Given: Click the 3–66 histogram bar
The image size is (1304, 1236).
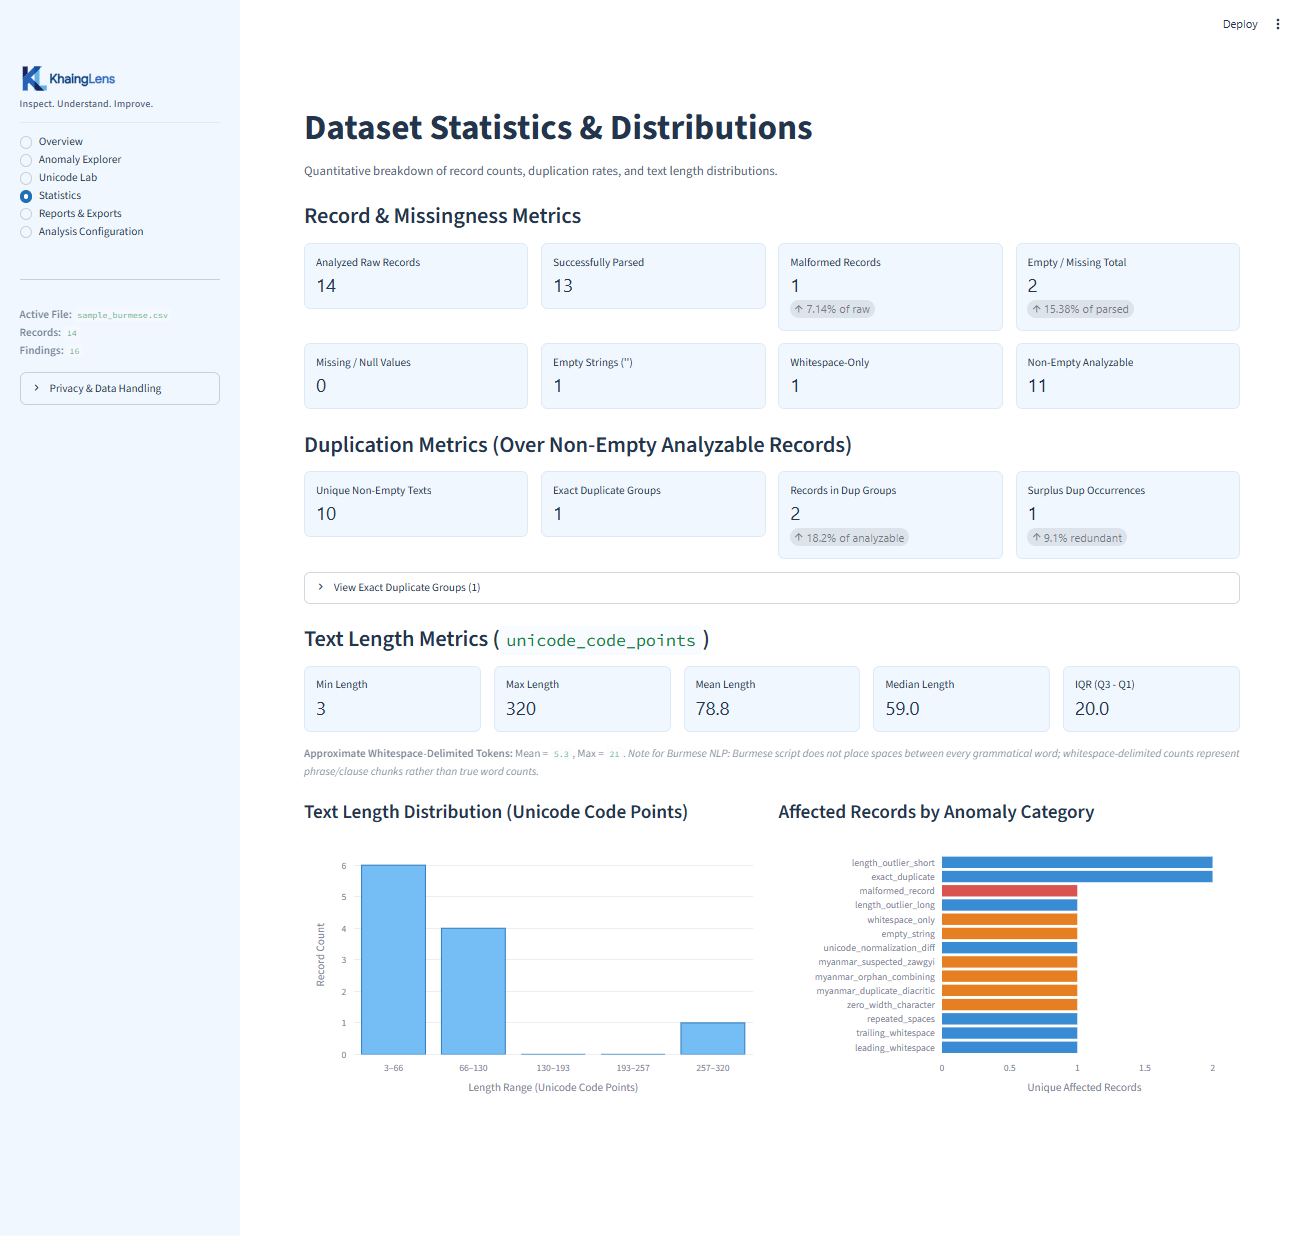Looking at the screenshot, I should [393, 960].
